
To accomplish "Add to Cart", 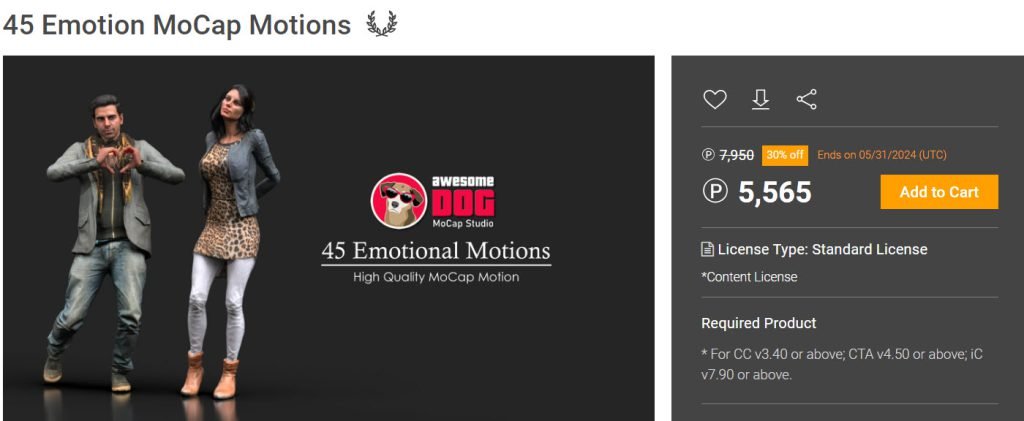I will point(939,192).
